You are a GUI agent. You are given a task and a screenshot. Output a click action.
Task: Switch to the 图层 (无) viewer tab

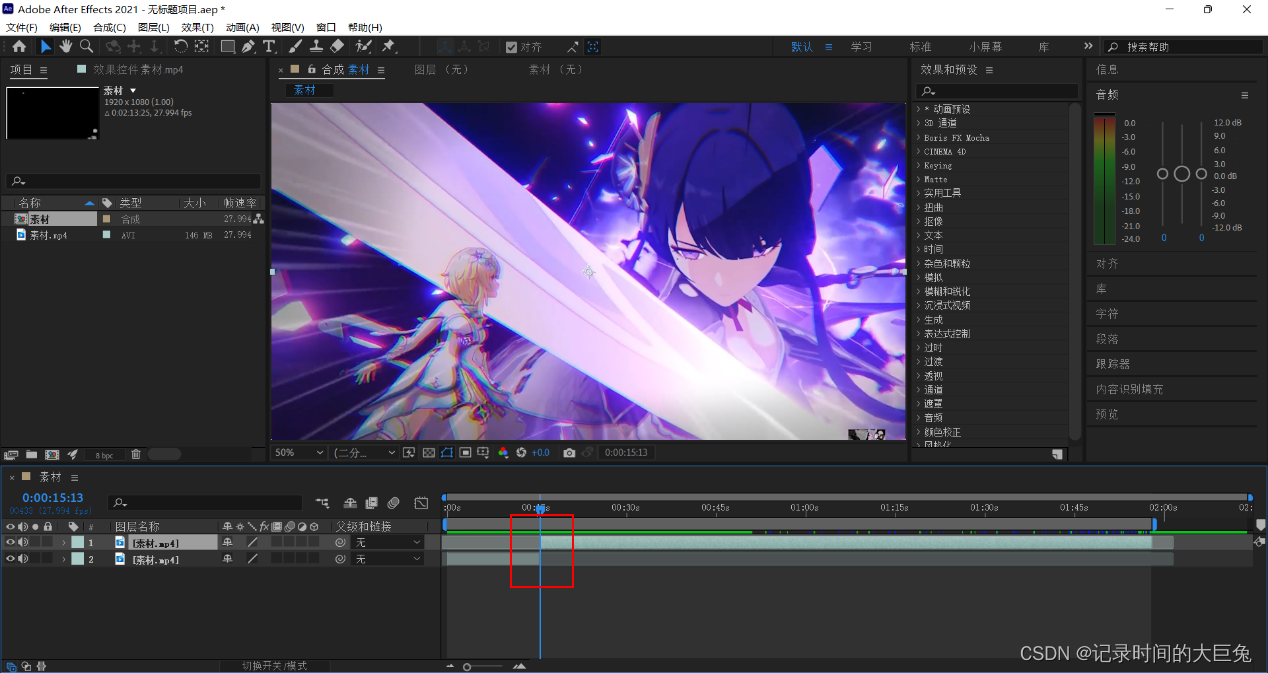441,70
